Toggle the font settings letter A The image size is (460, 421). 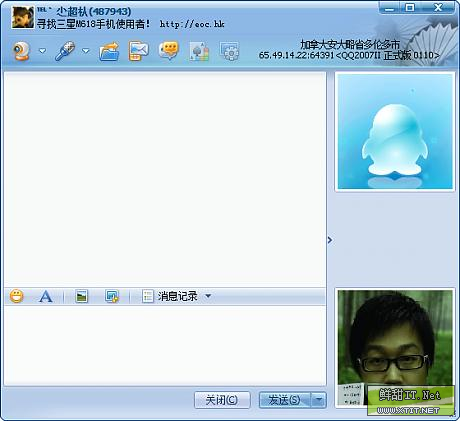coord(45,296)
